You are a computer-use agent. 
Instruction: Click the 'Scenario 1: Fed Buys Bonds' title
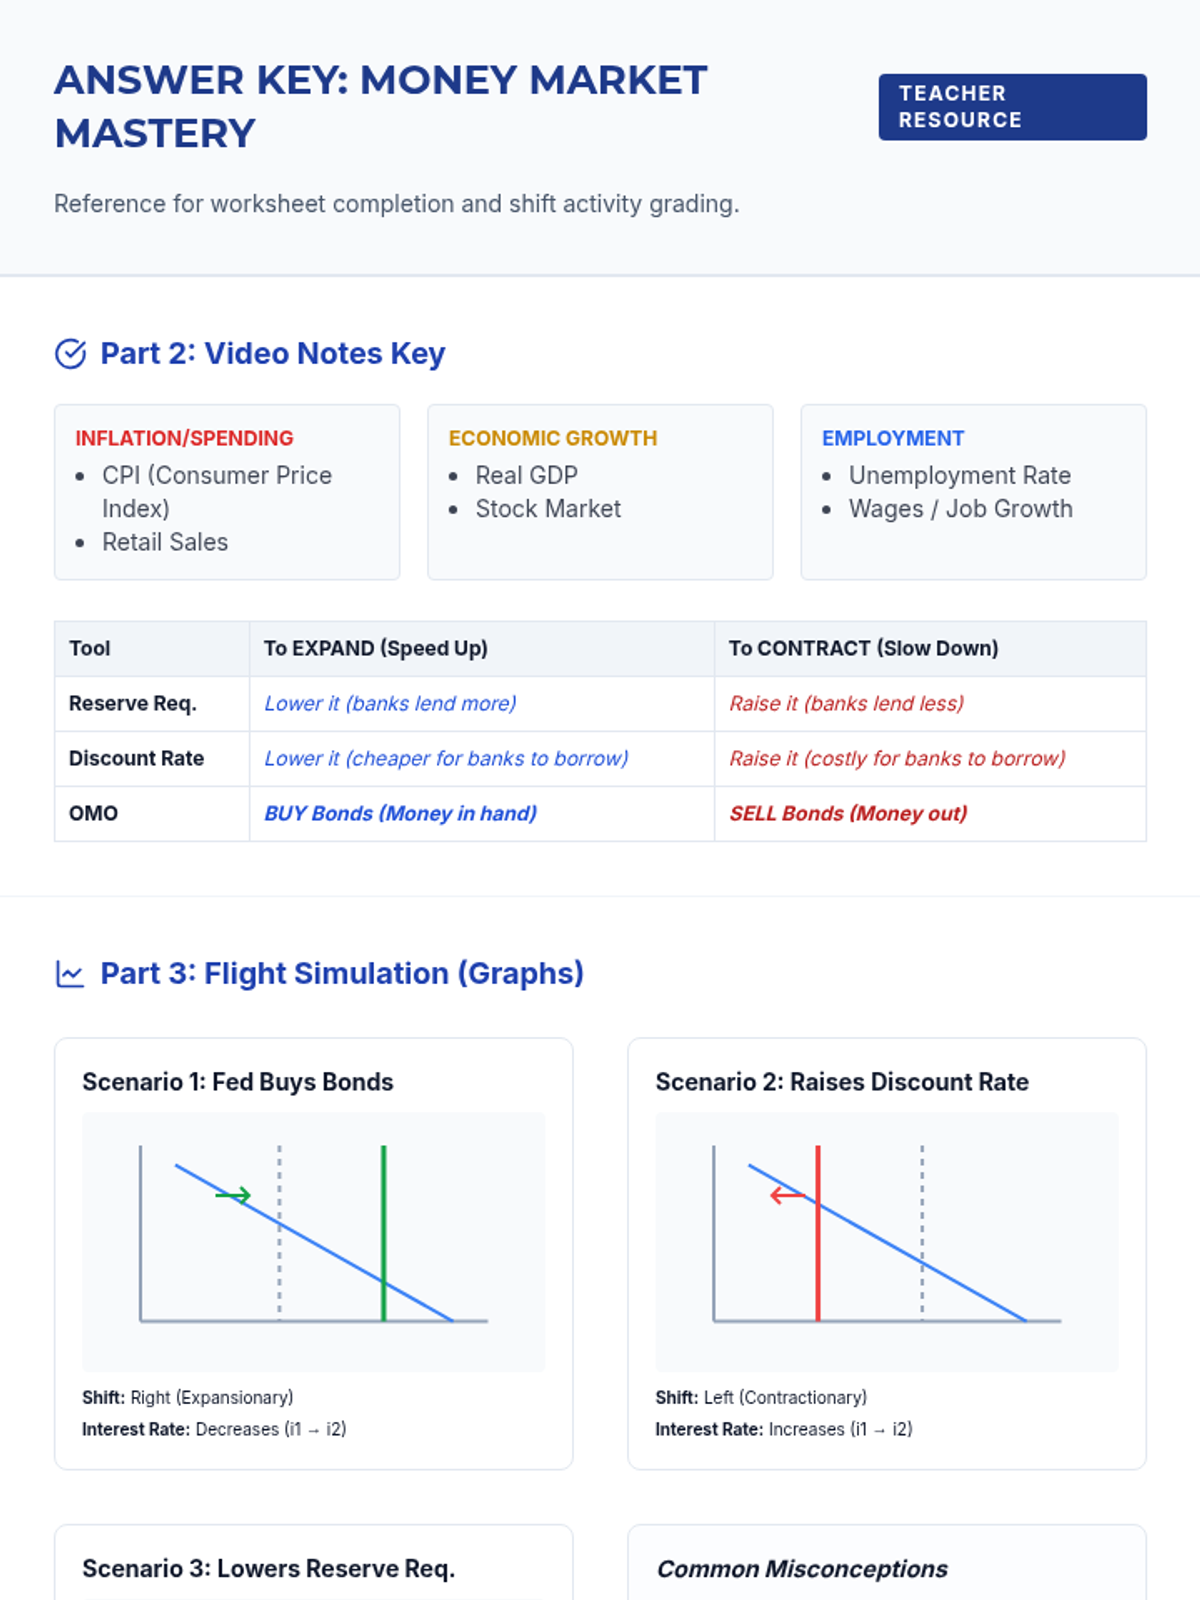238,1082
